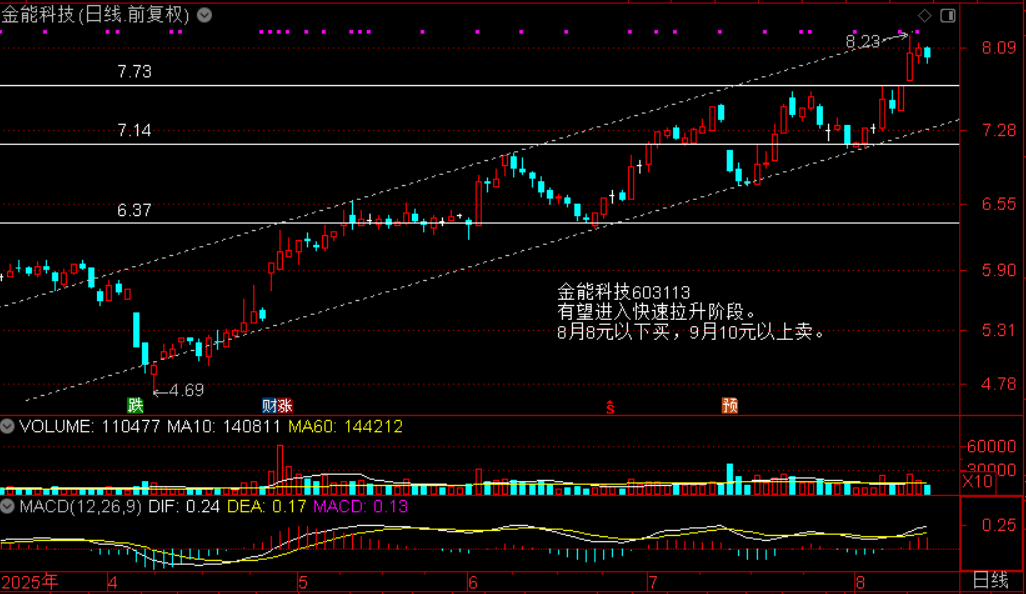Click the diamond icon at top right
The image size is (1026, 594).
coord(925,15)
